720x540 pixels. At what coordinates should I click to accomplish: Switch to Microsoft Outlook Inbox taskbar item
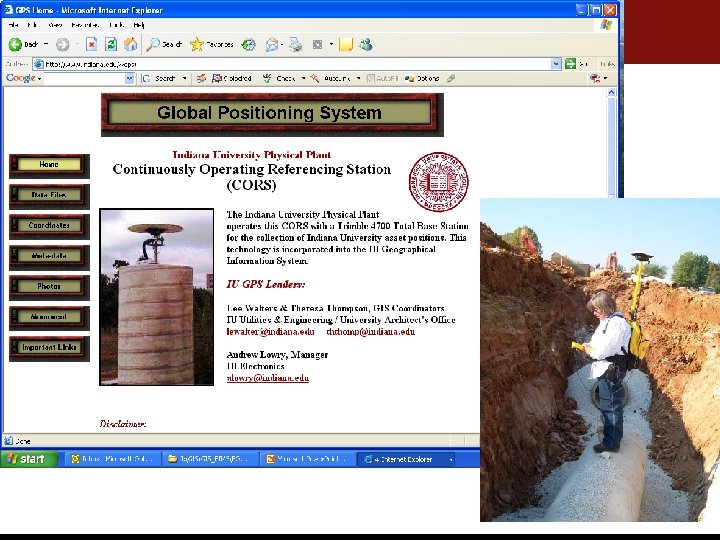(x=112, y=459)
